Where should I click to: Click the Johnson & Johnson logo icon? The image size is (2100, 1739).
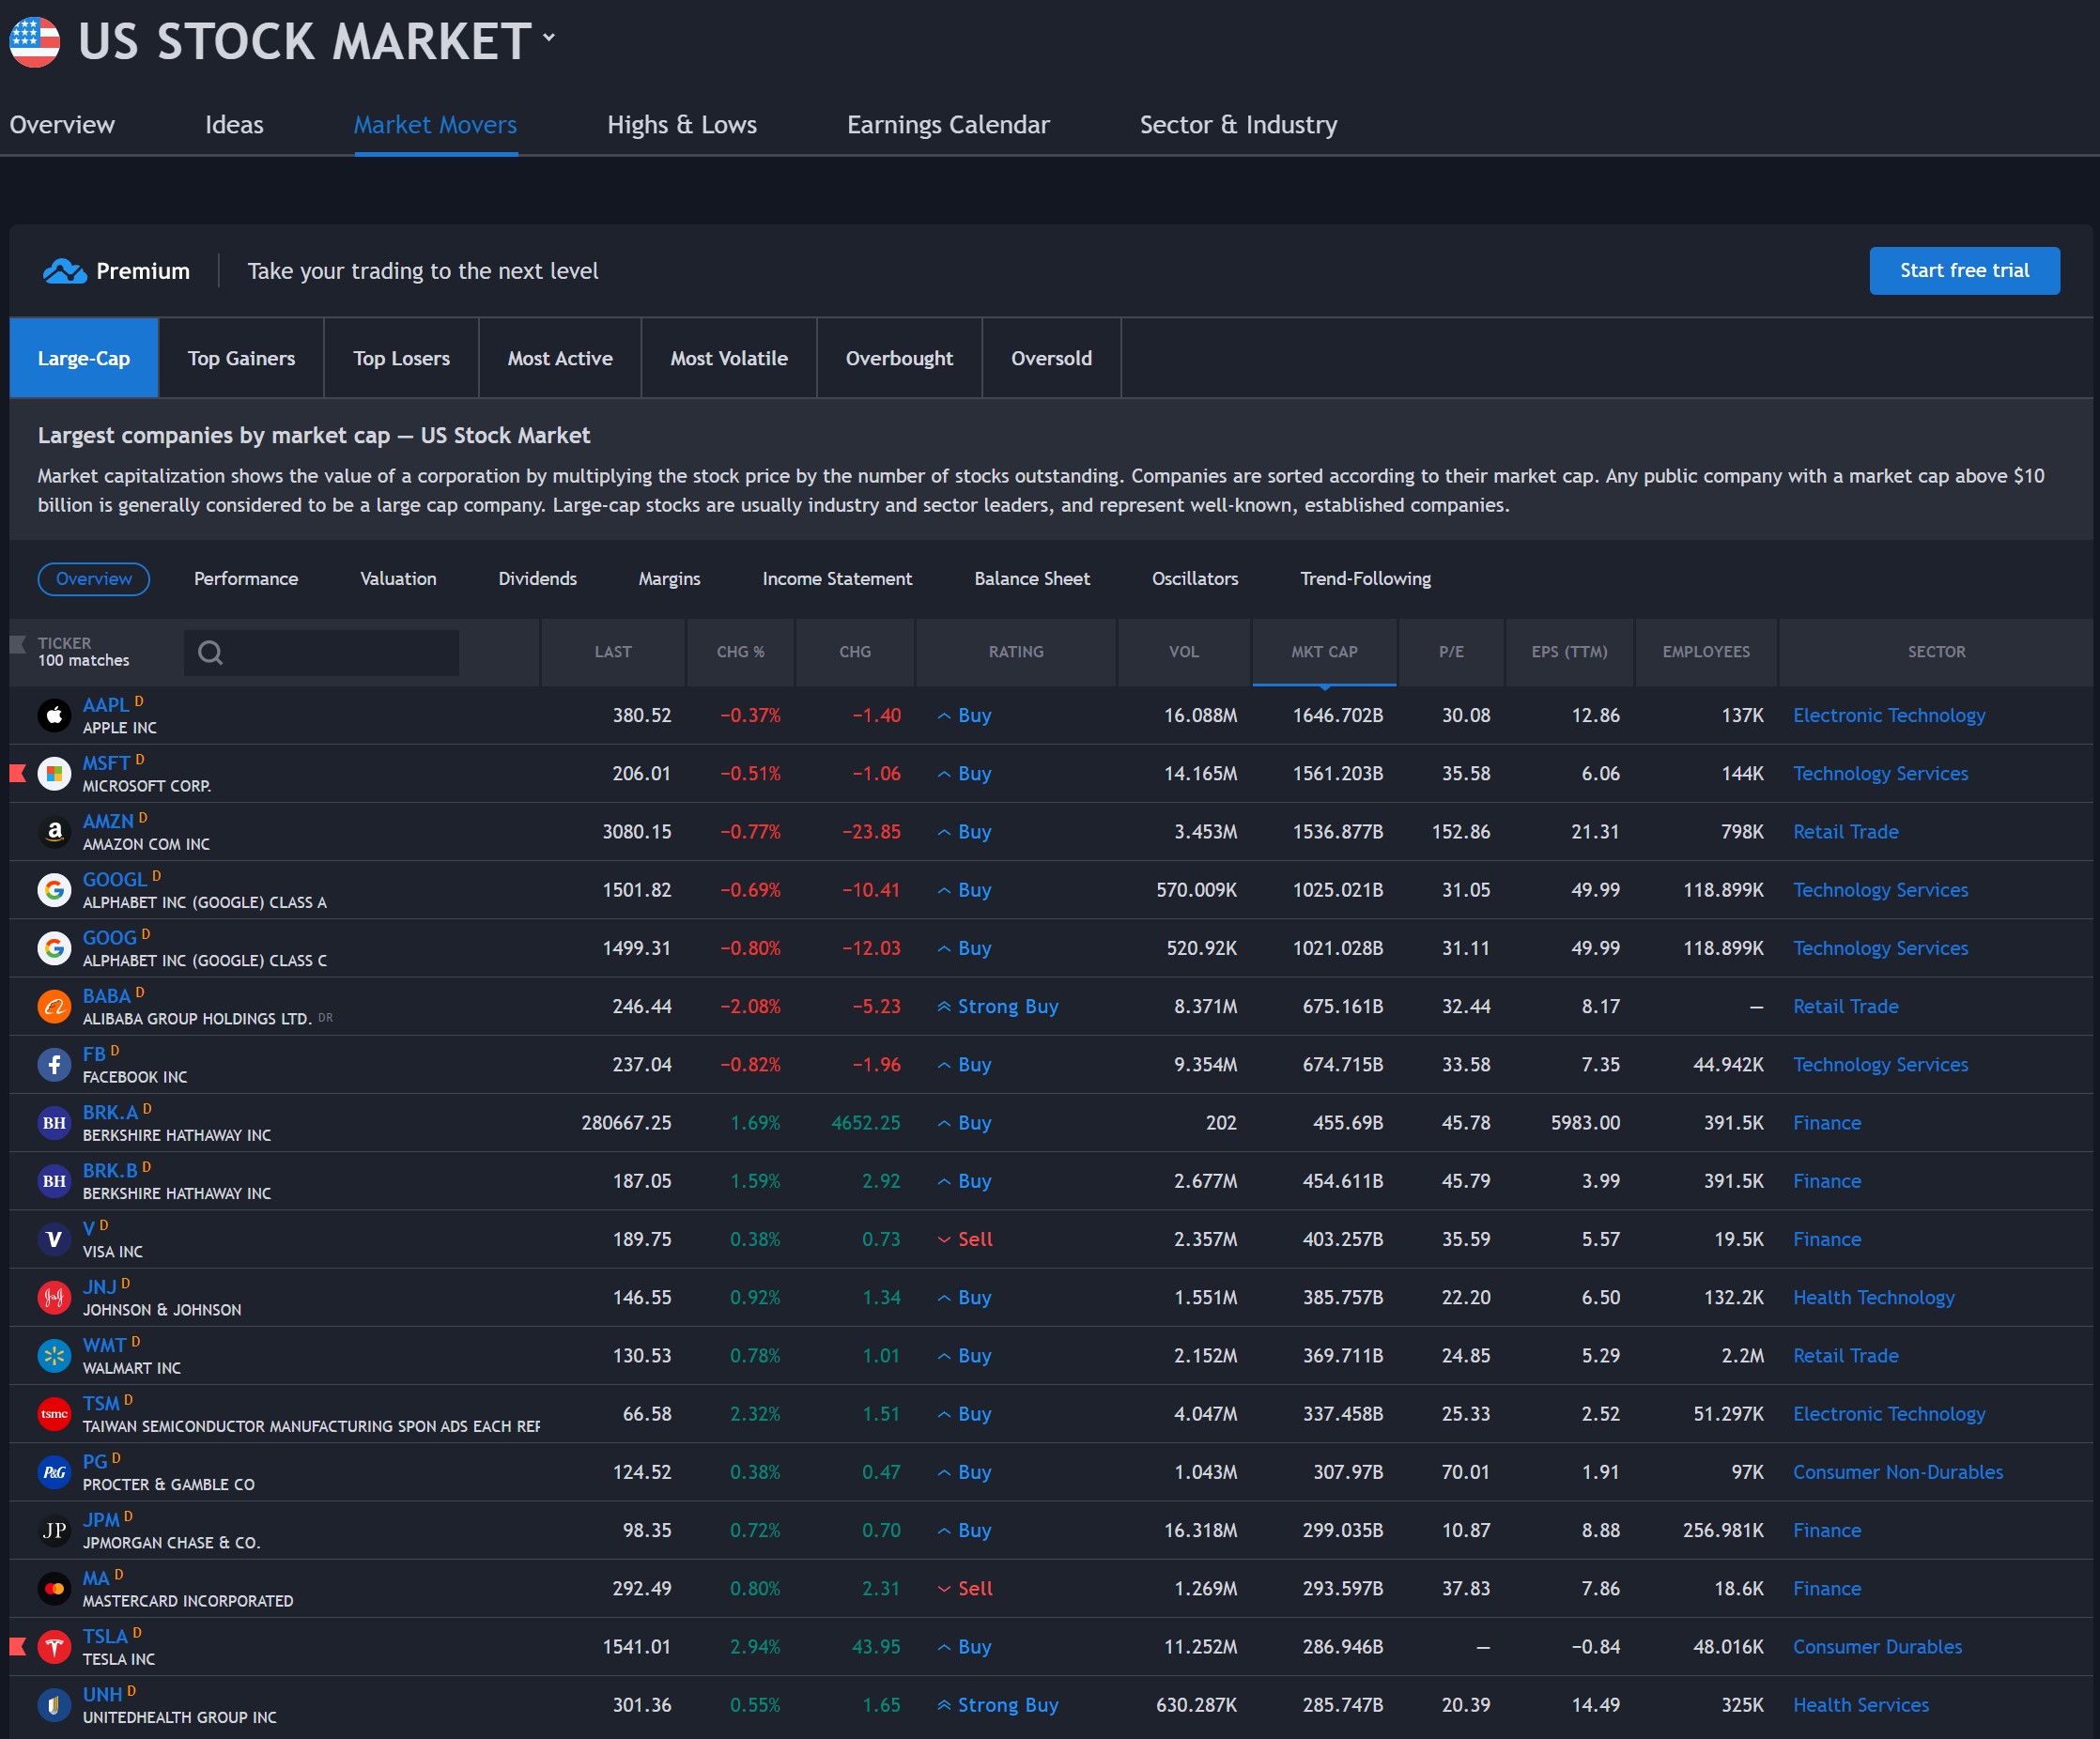pyautogui.click(x=54, y=1297)
